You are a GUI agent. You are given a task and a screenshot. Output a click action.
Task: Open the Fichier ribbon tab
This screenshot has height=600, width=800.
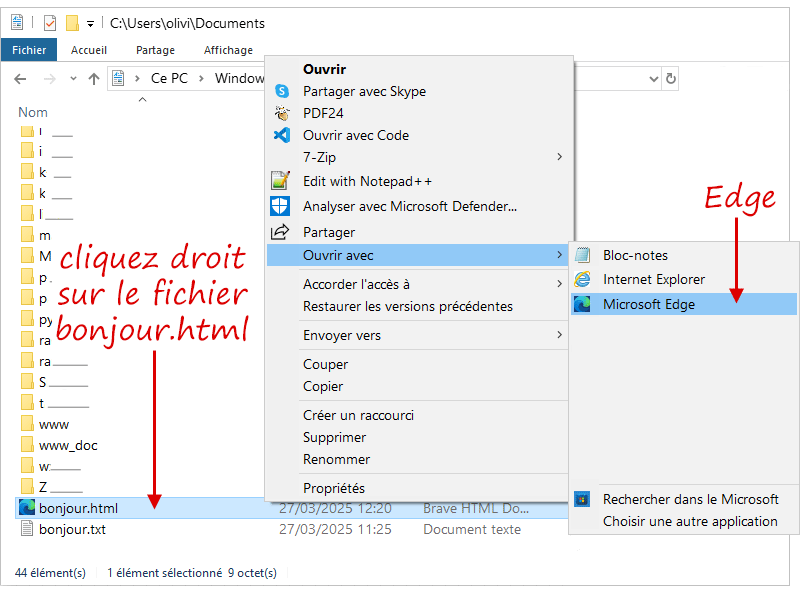click(29, 50)
